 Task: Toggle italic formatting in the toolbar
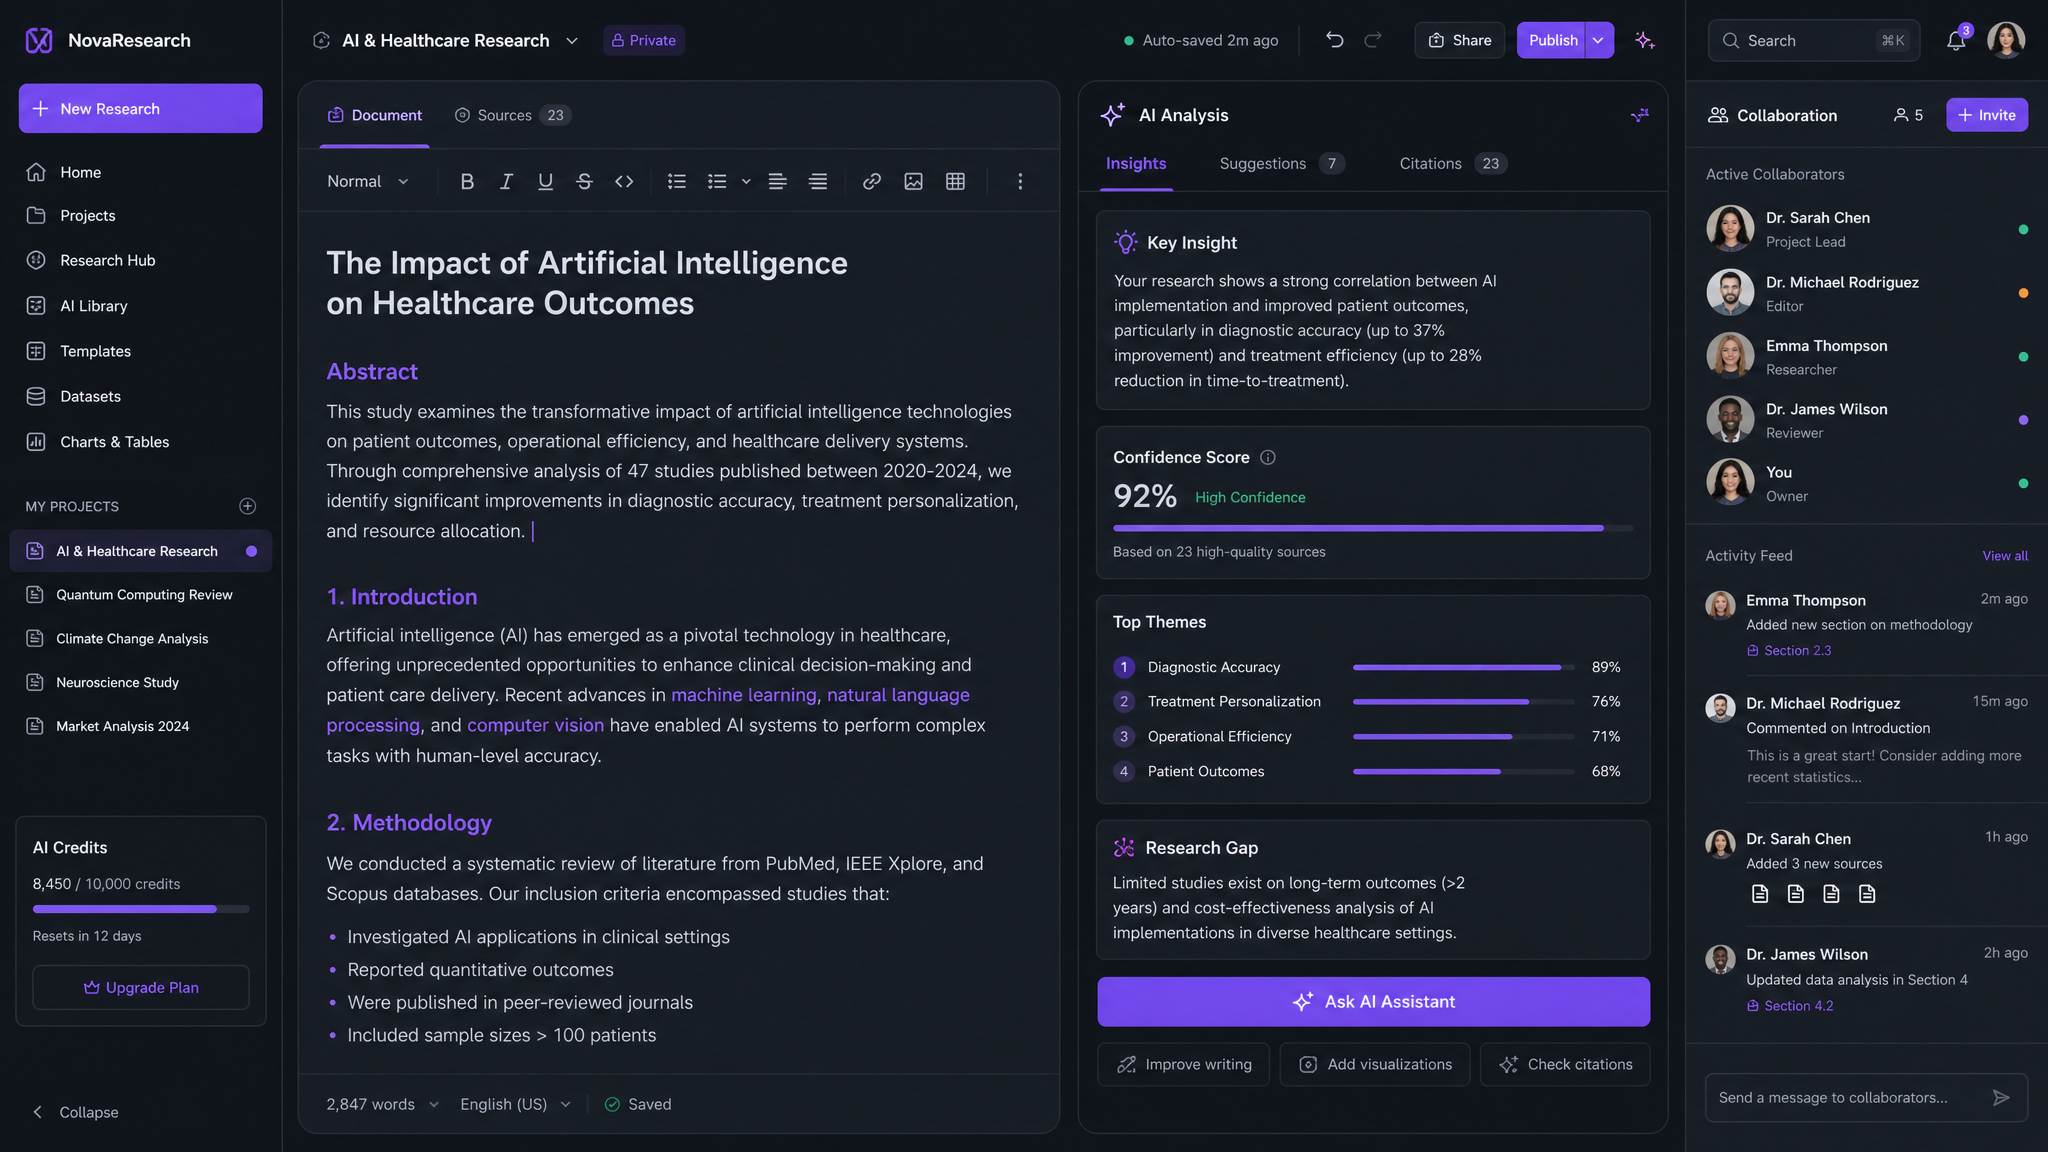point(506,181)
